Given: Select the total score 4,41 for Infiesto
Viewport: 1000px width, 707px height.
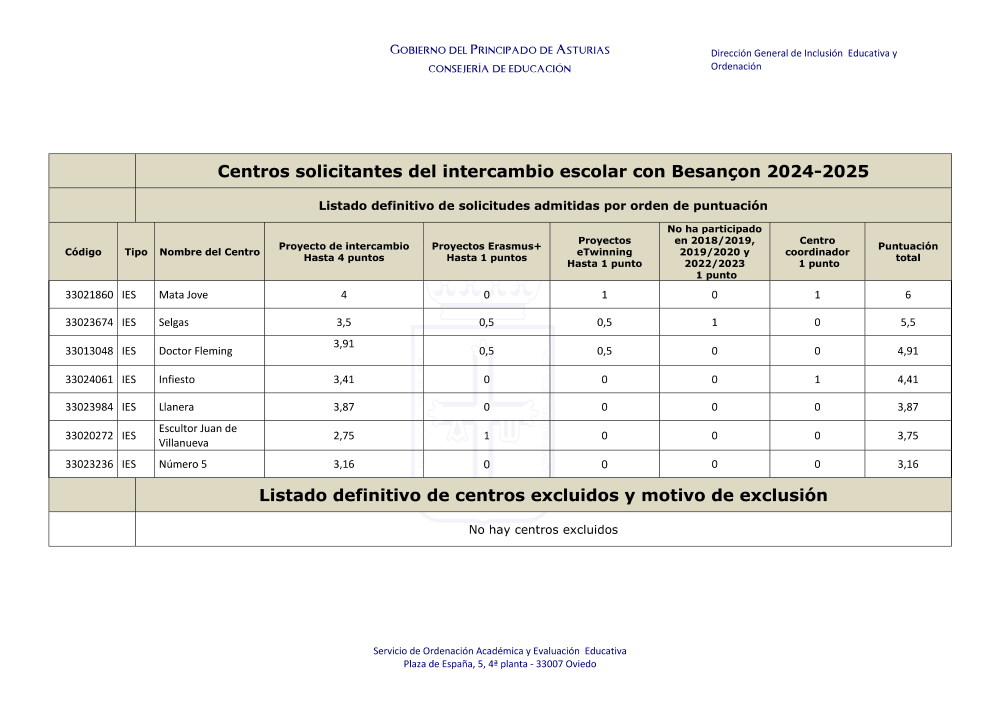Looking at the screenshot, I should [907, 380].
